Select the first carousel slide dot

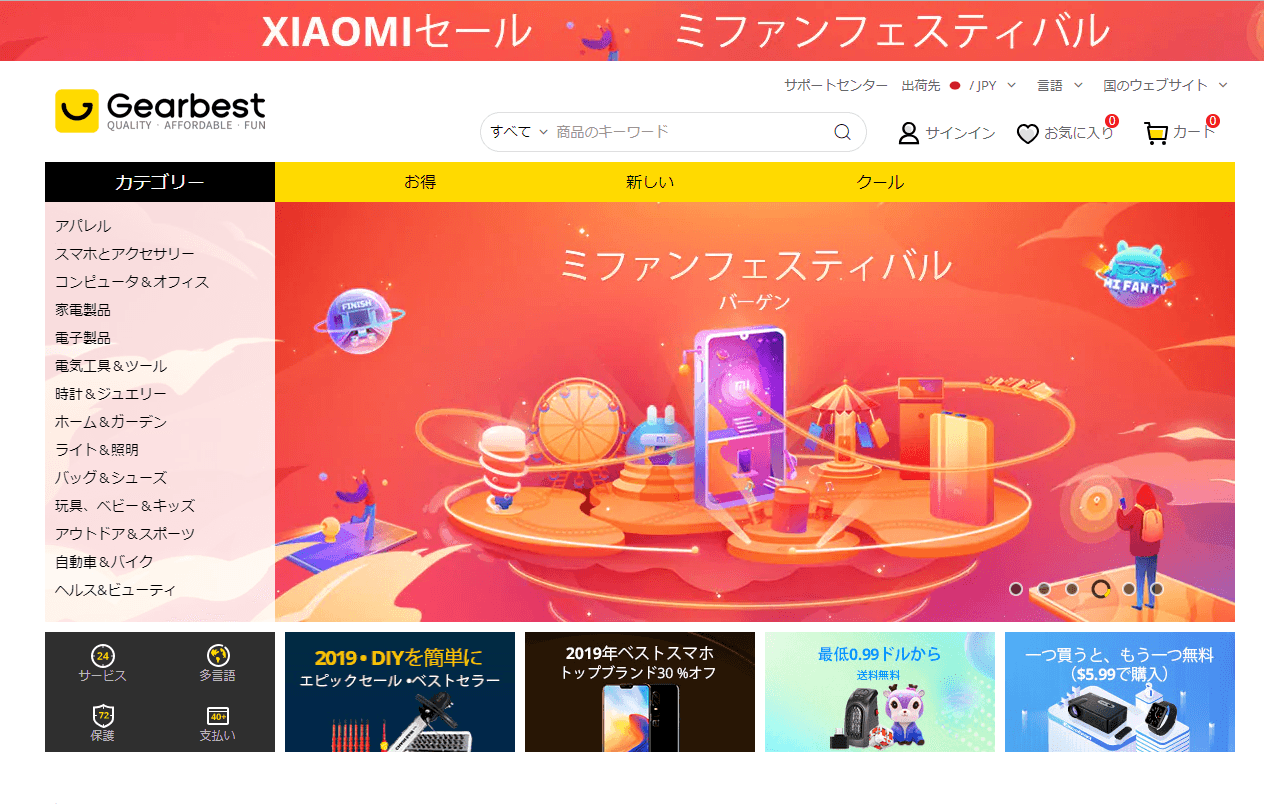[x=1016, y=589]
